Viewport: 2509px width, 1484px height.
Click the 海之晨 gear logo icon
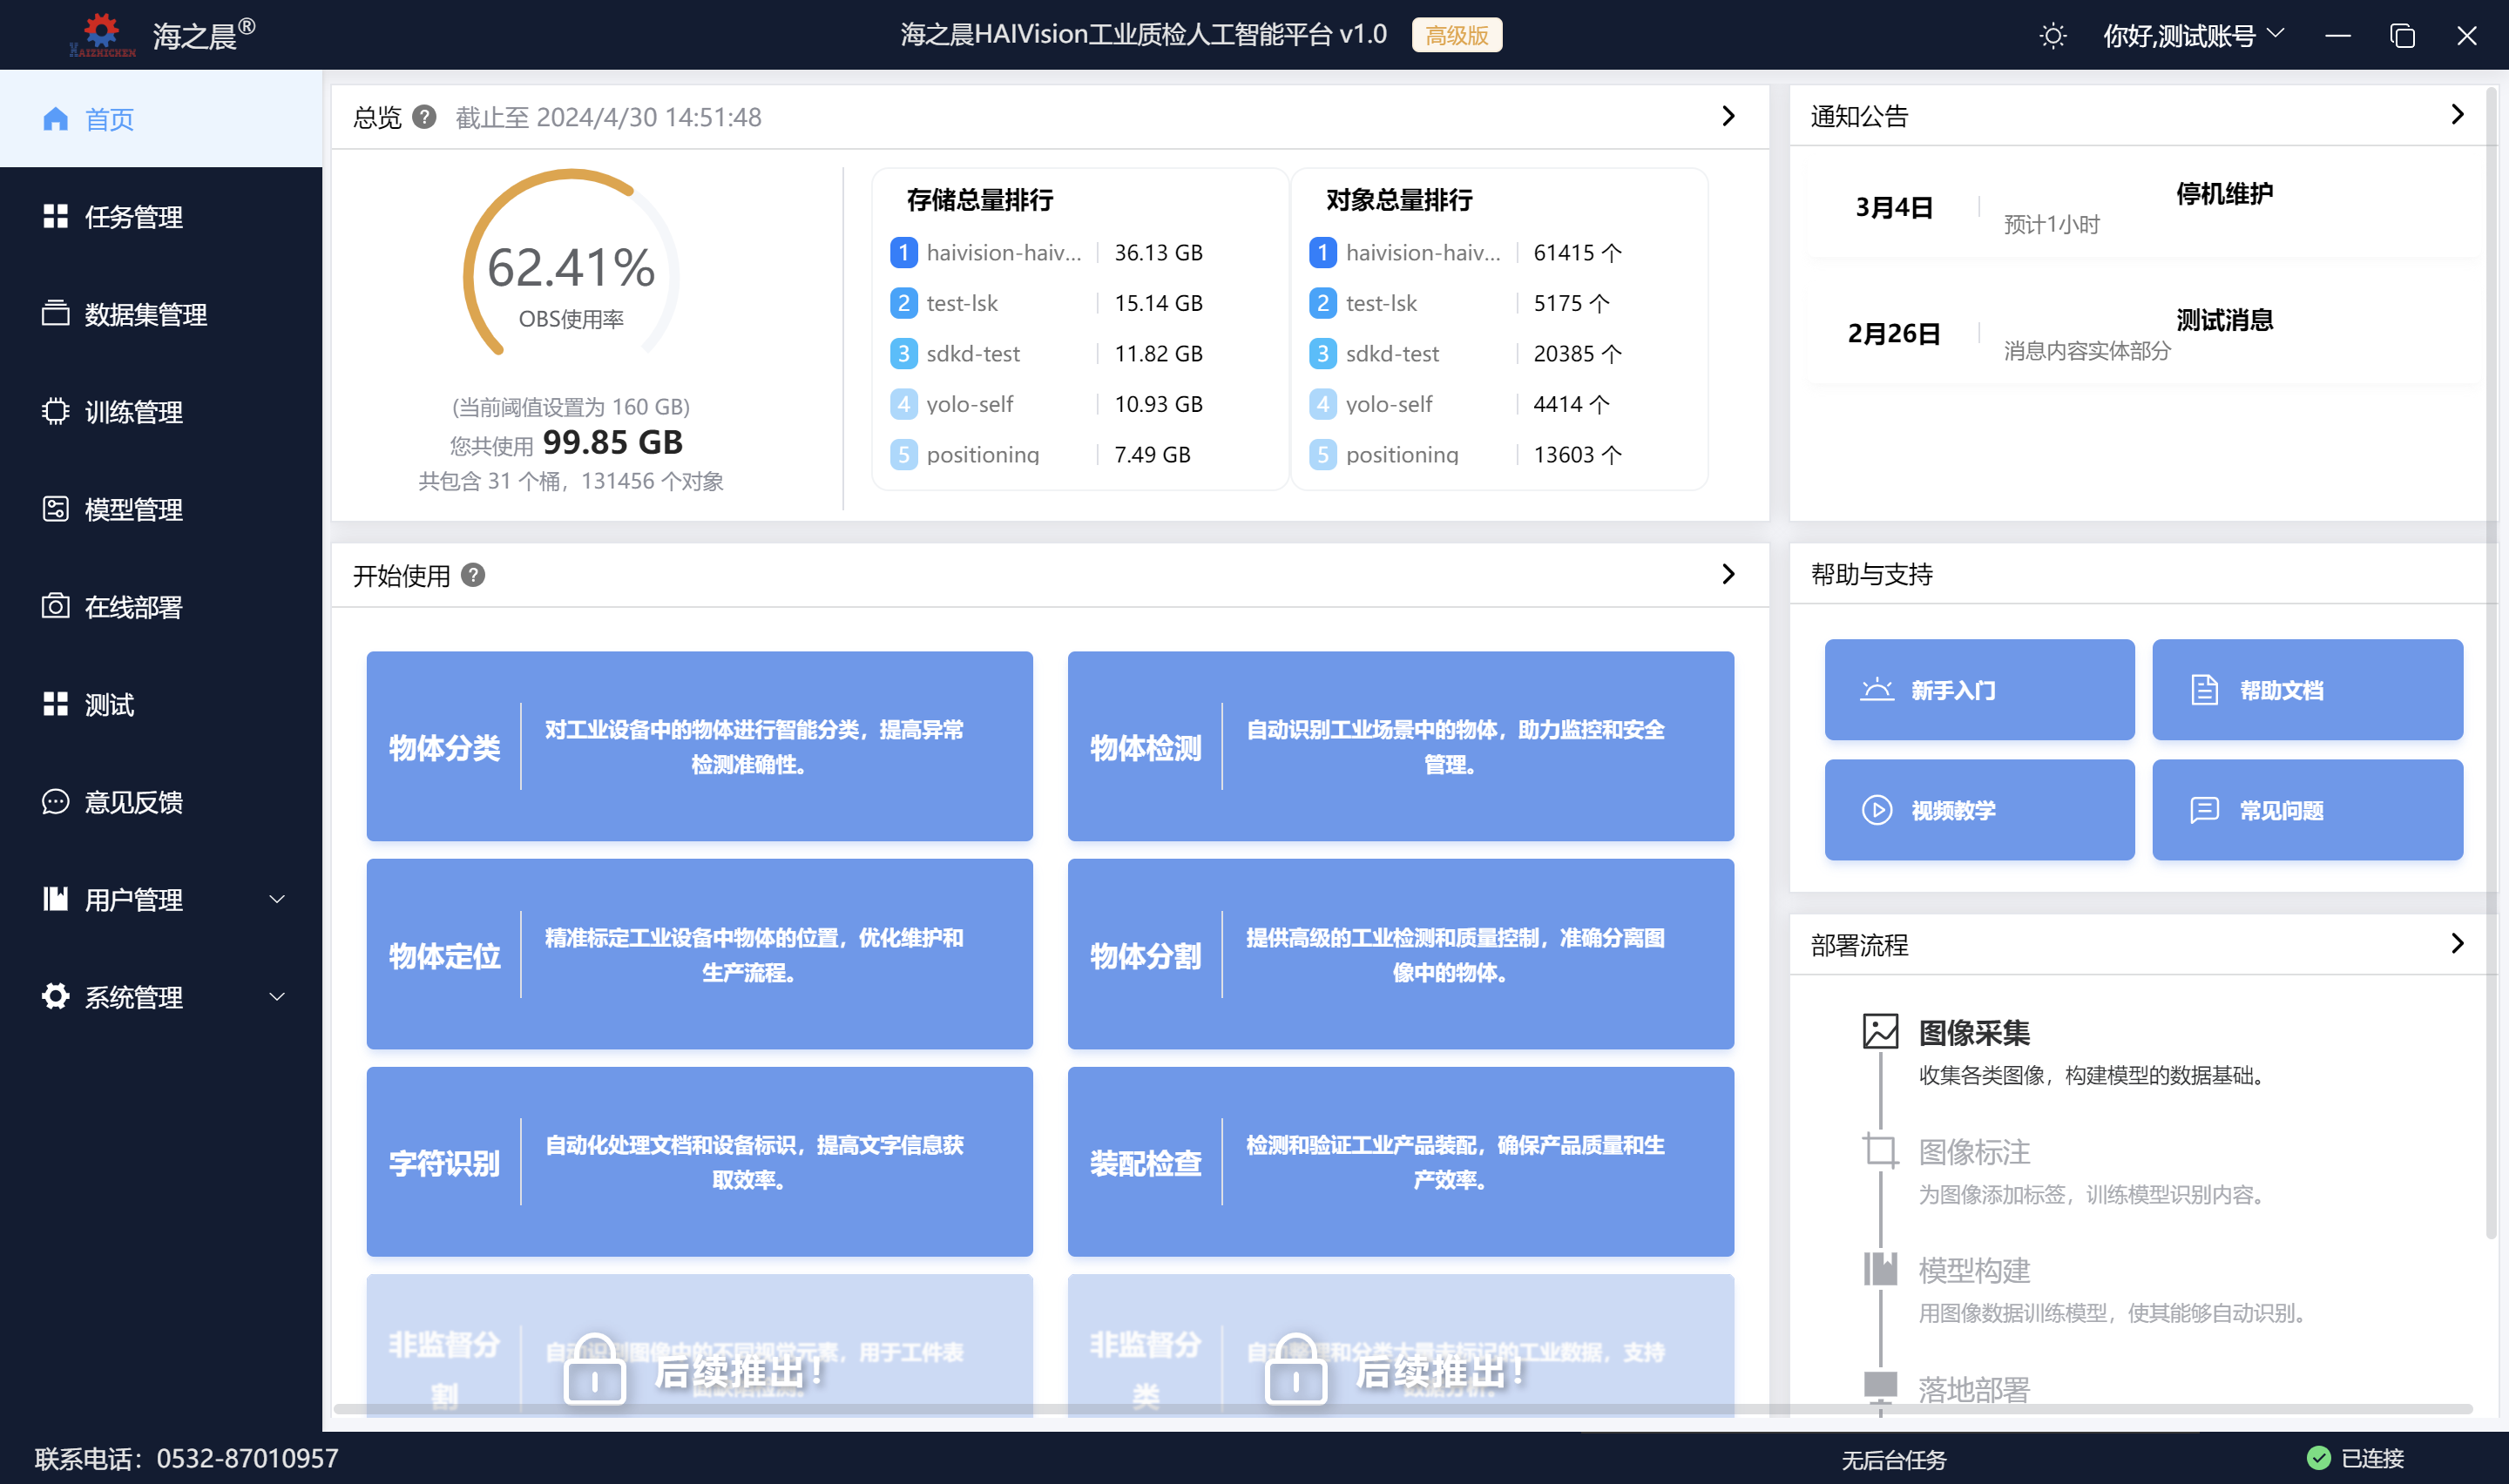102,35
